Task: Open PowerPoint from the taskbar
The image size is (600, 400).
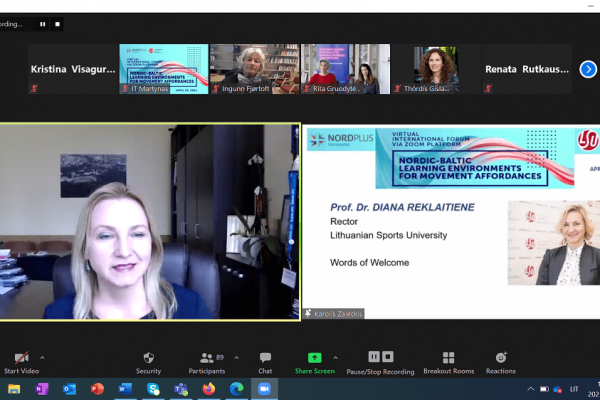Action: 97,389
